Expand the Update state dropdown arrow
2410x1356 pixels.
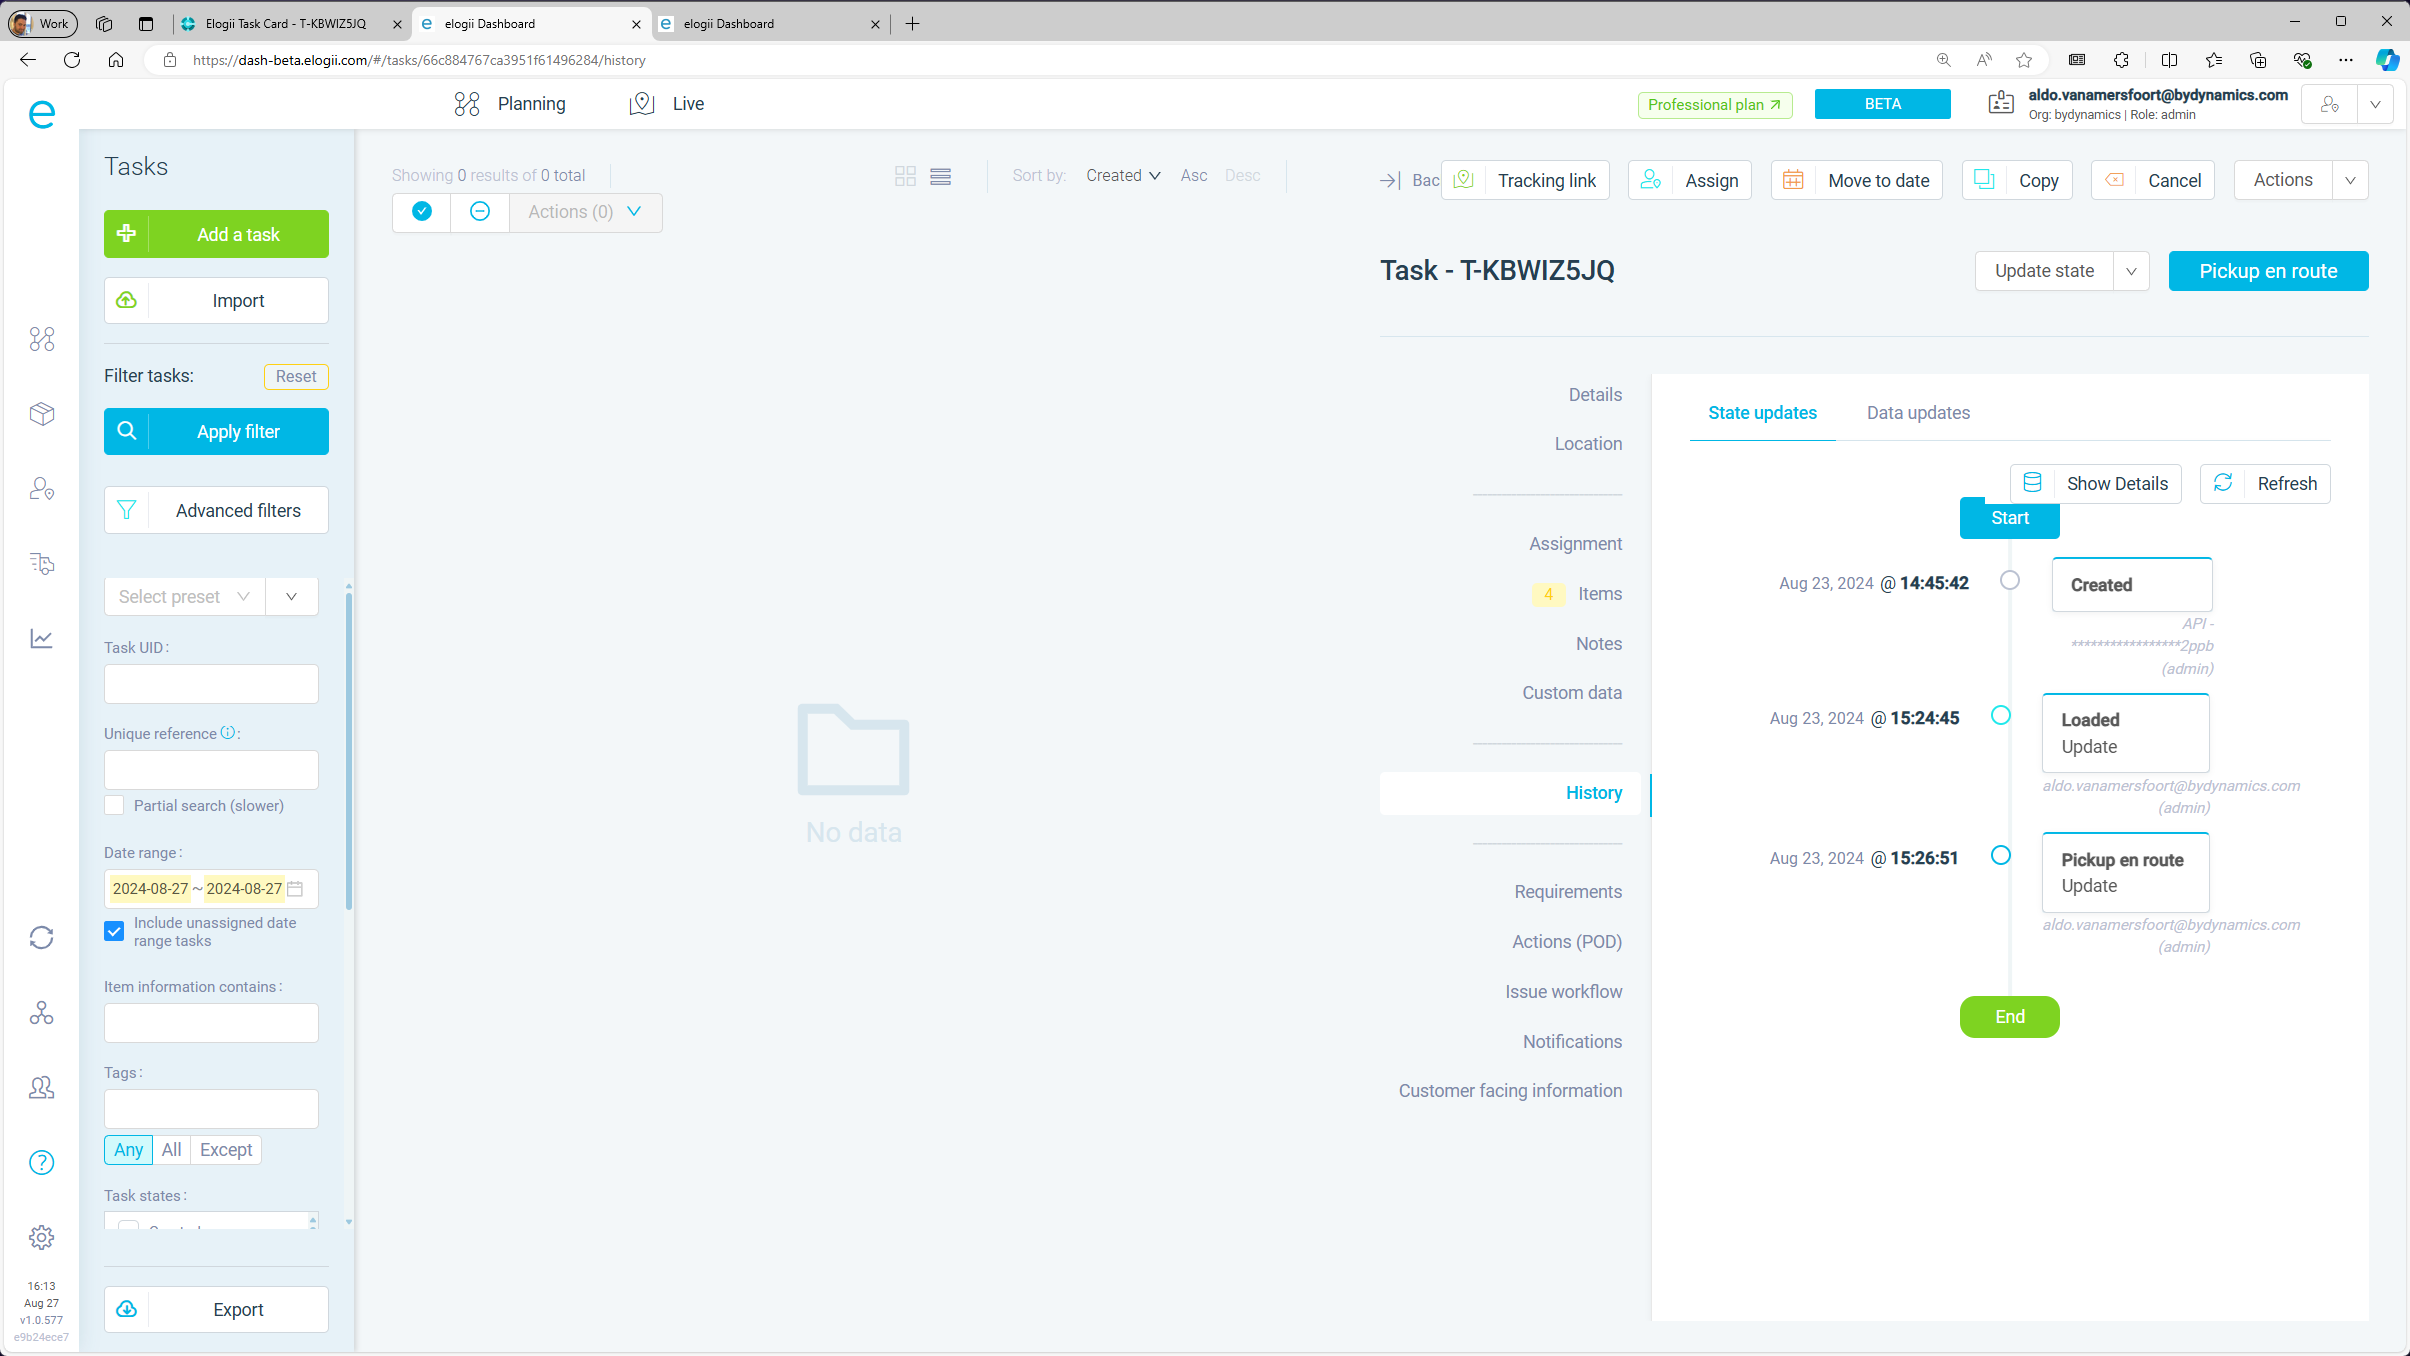2131,271
